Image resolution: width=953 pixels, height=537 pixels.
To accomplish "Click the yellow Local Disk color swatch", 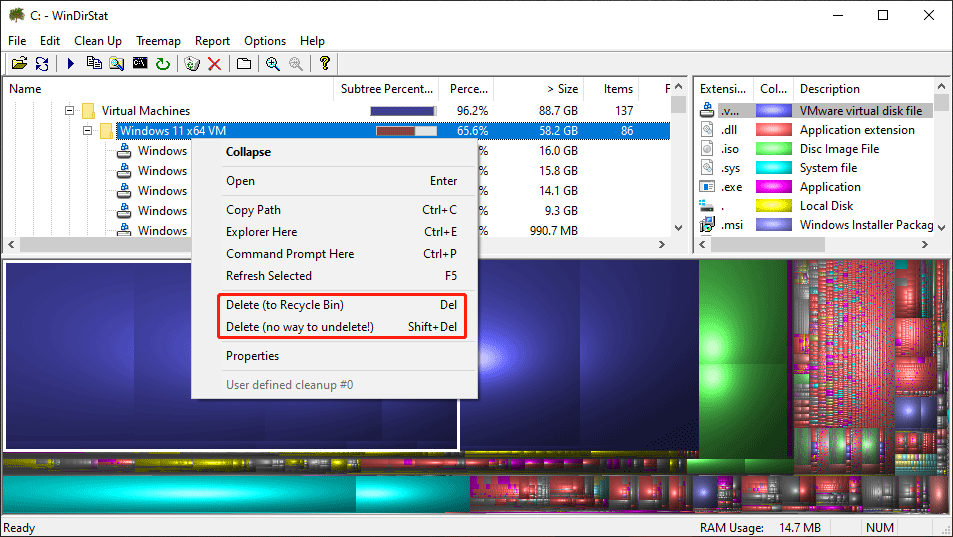I will (774, 206).
